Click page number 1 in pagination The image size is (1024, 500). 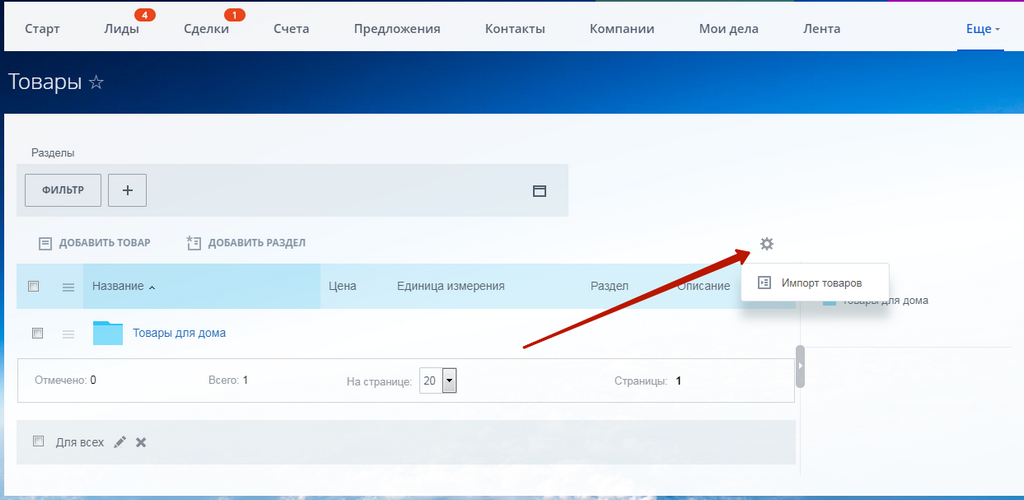coord(679,381)
